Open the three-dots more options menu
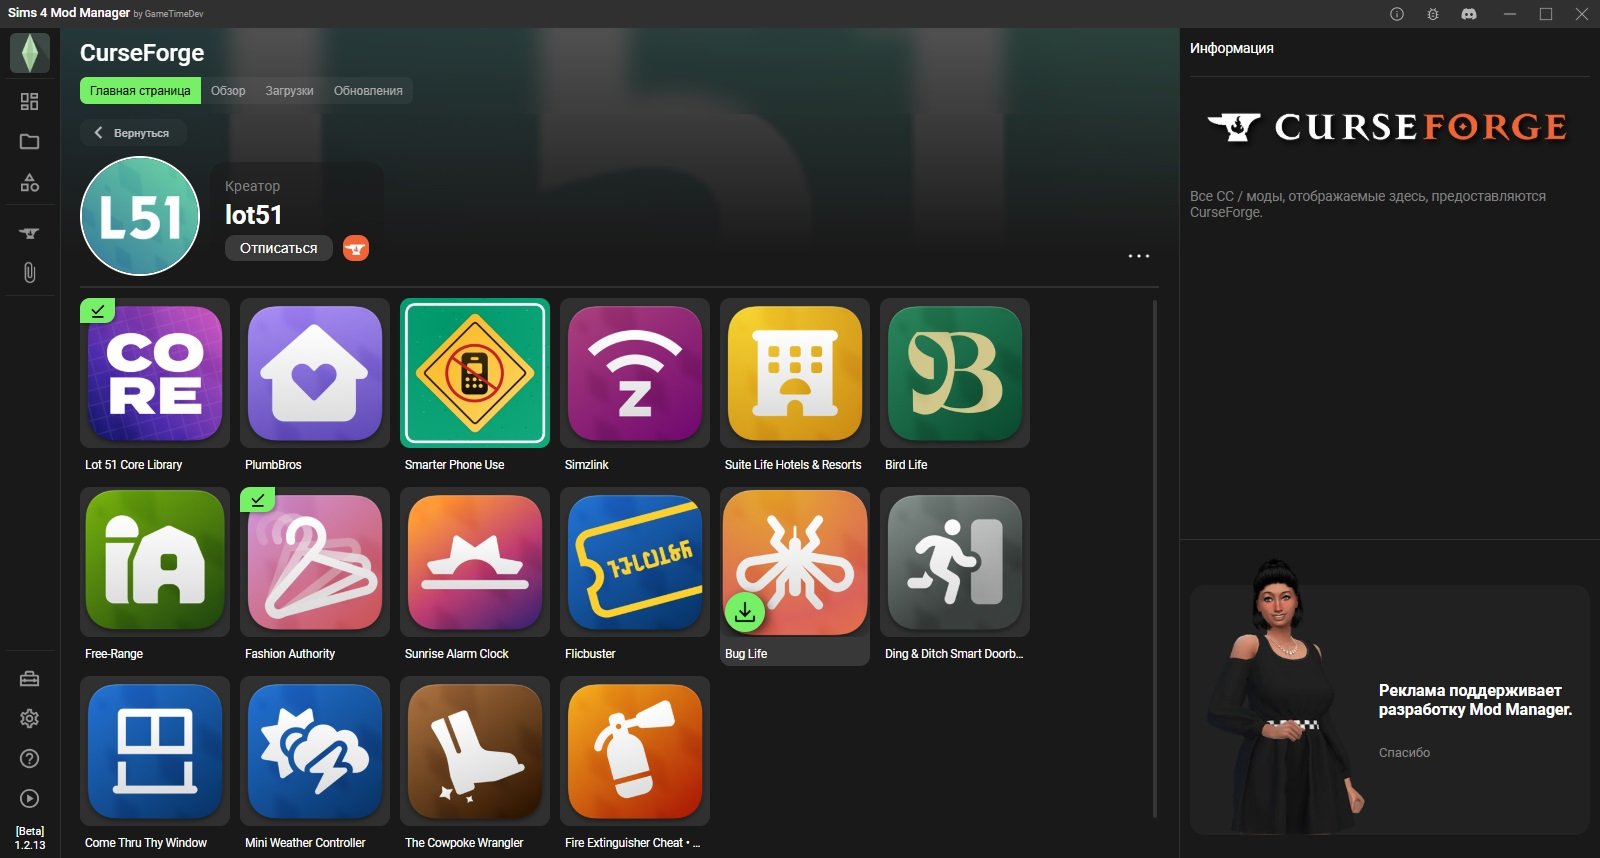1600x858 pixels. [1138, 256]
